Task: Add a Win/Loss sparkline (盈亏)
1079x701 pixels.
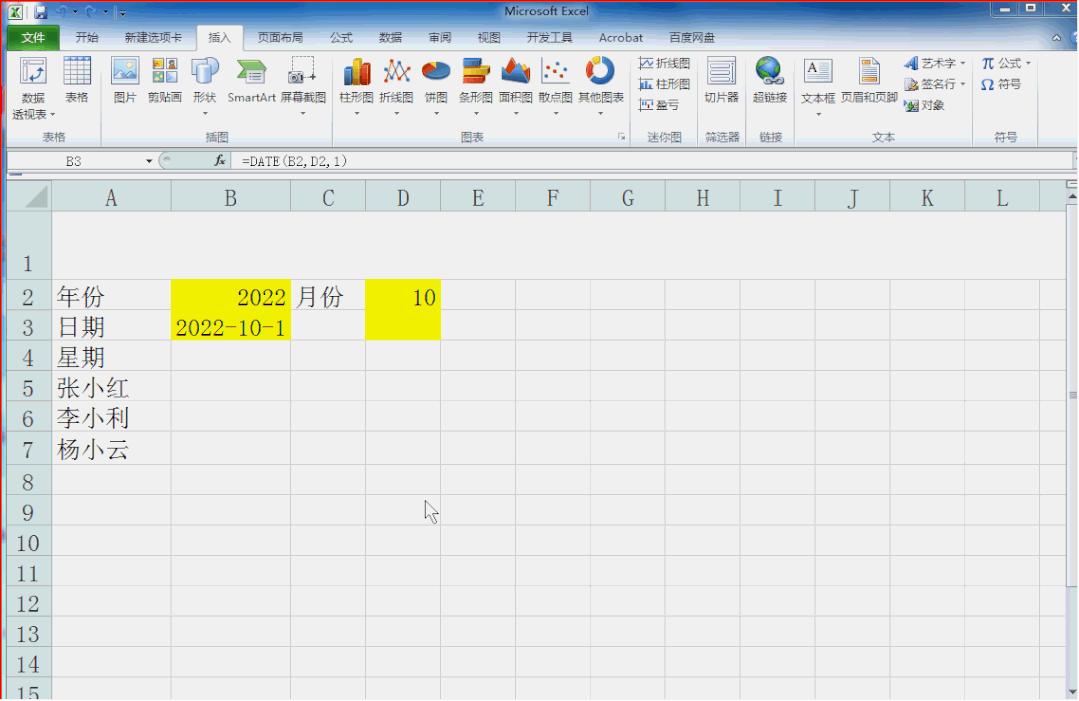Action: click(x=659, y=105)
